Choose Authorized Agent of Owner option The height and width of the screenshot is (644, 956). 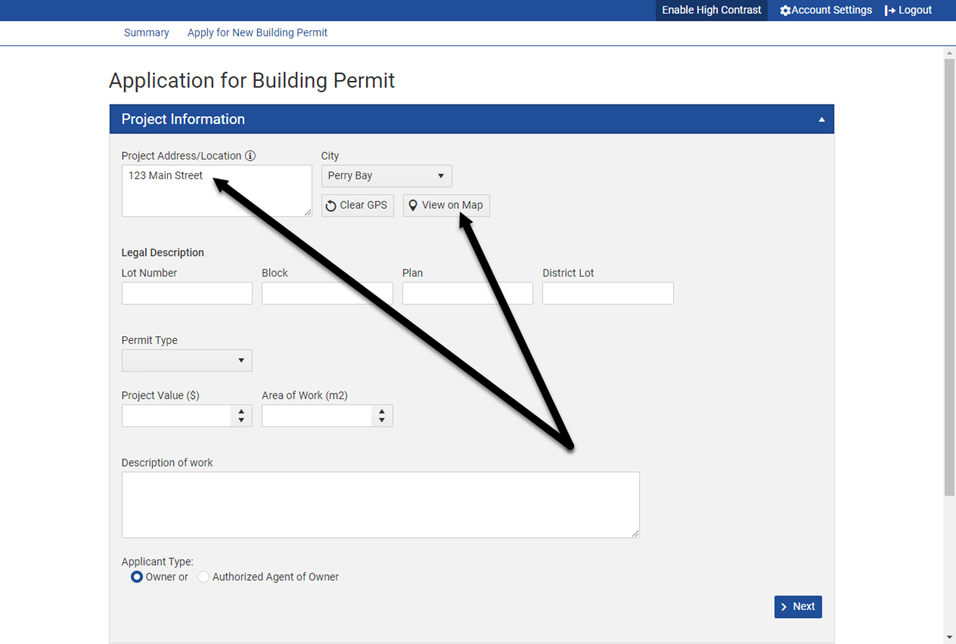point(203,577)
